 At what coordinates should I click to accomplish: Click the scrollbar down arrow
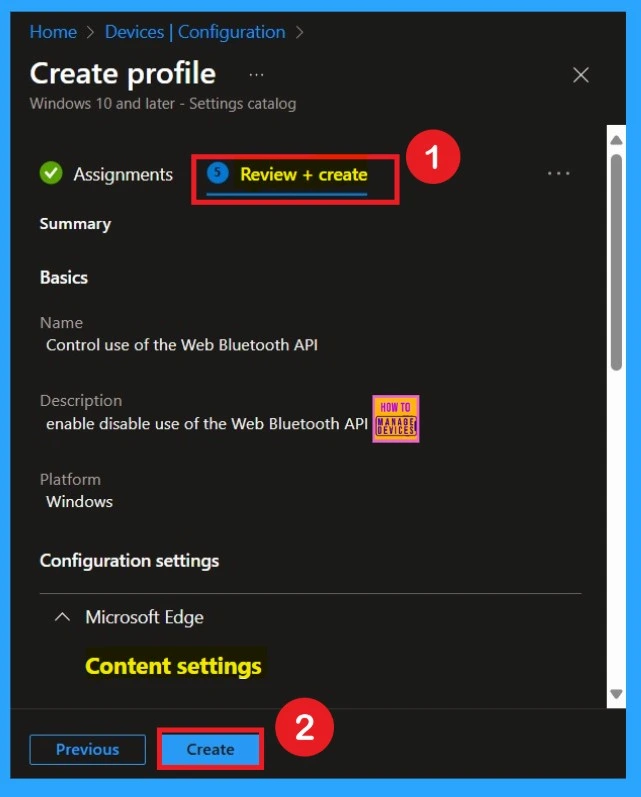(x=616, y=694)
